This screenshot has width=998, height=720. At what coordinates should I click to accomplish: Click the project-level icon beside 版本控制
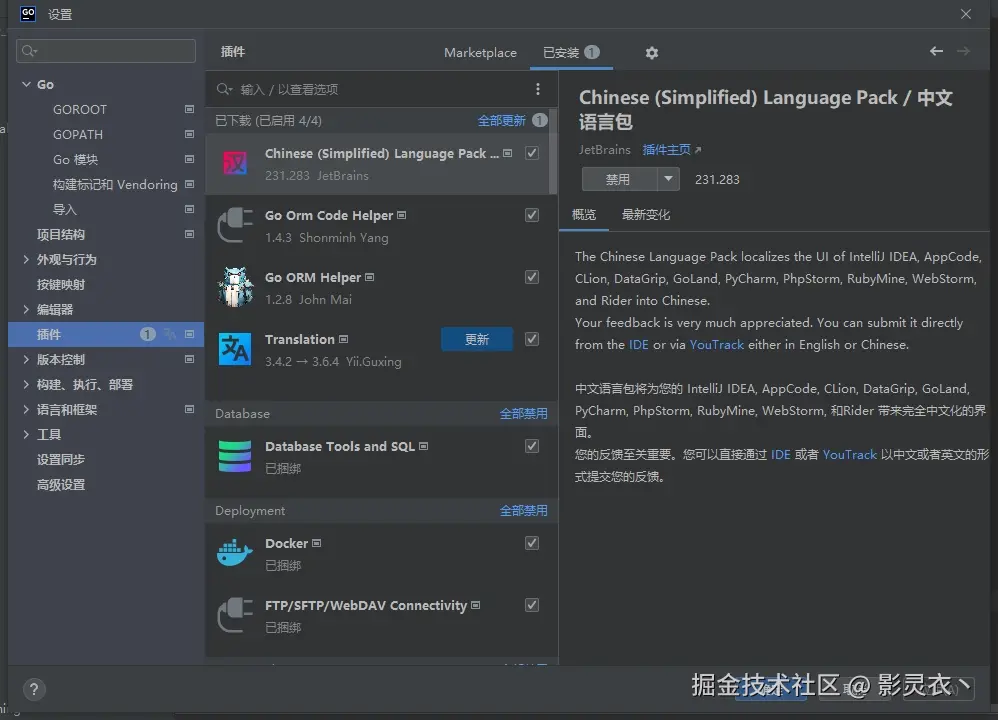189,359
